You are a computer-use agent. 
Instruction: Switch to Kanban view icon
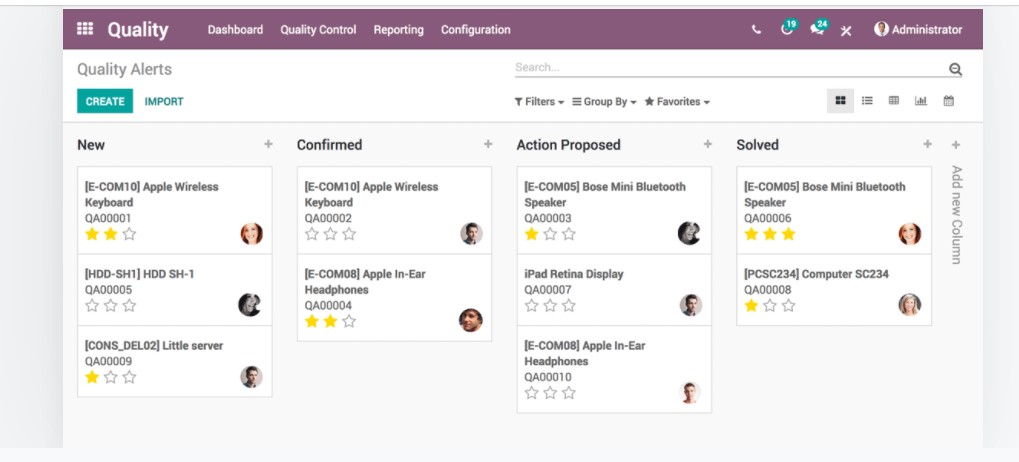coord(840,101)
